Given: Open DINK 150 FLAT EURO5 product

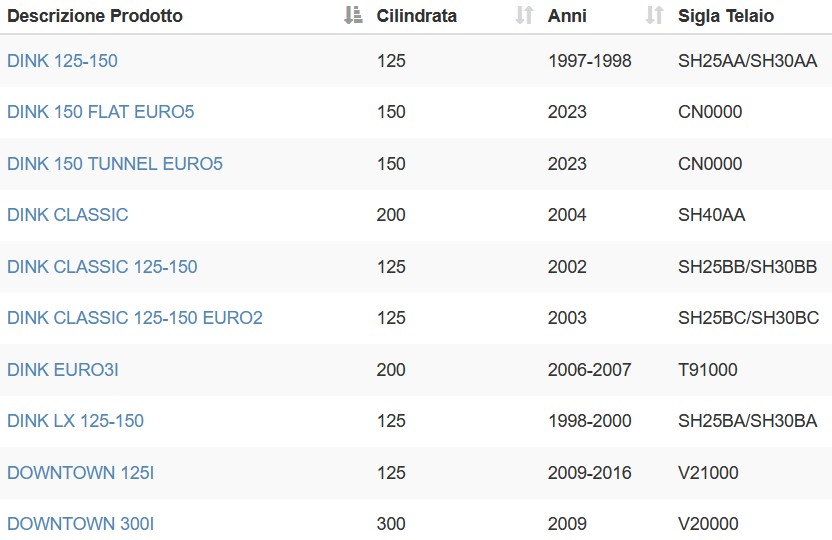Looking at the screenshot, I should [x=101, y=112].
